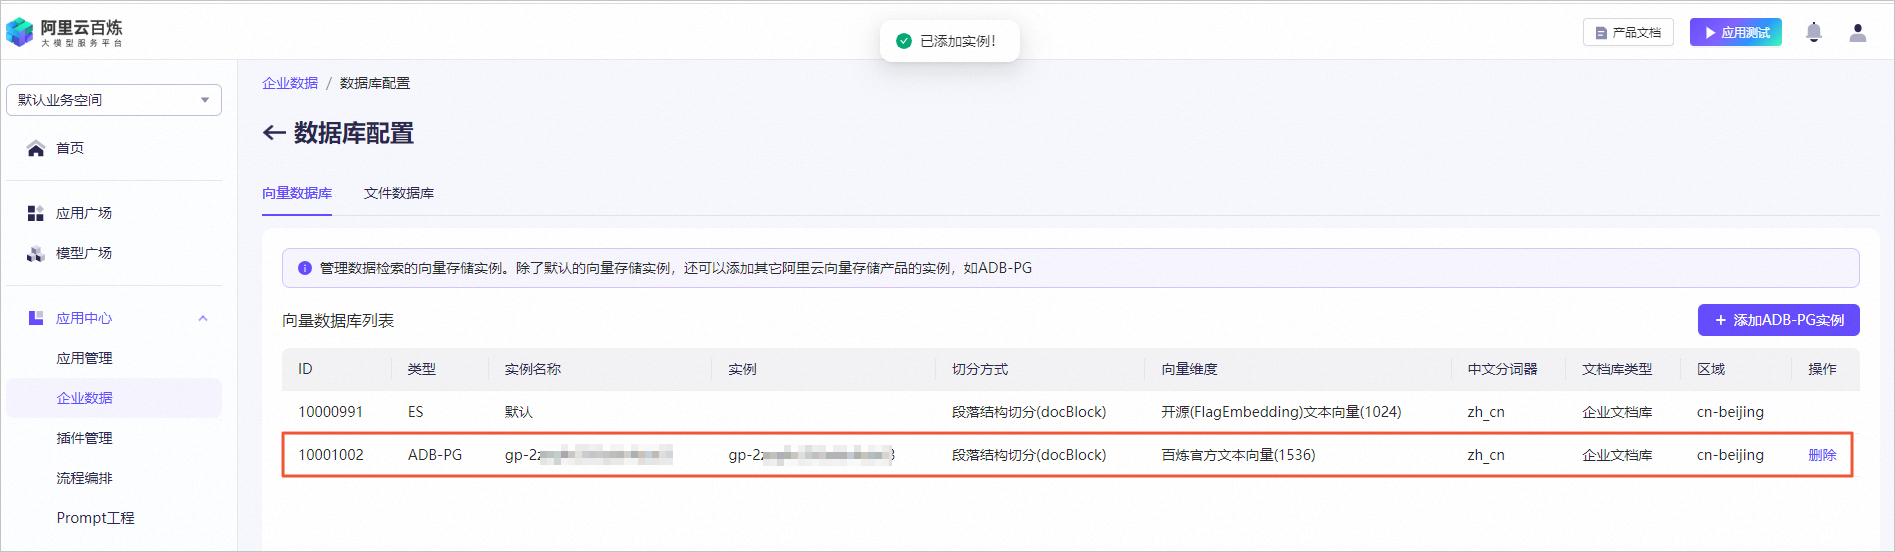Click the ES type cell
The width and height of the screenshot is (1895, 552).
click(415, 412)
